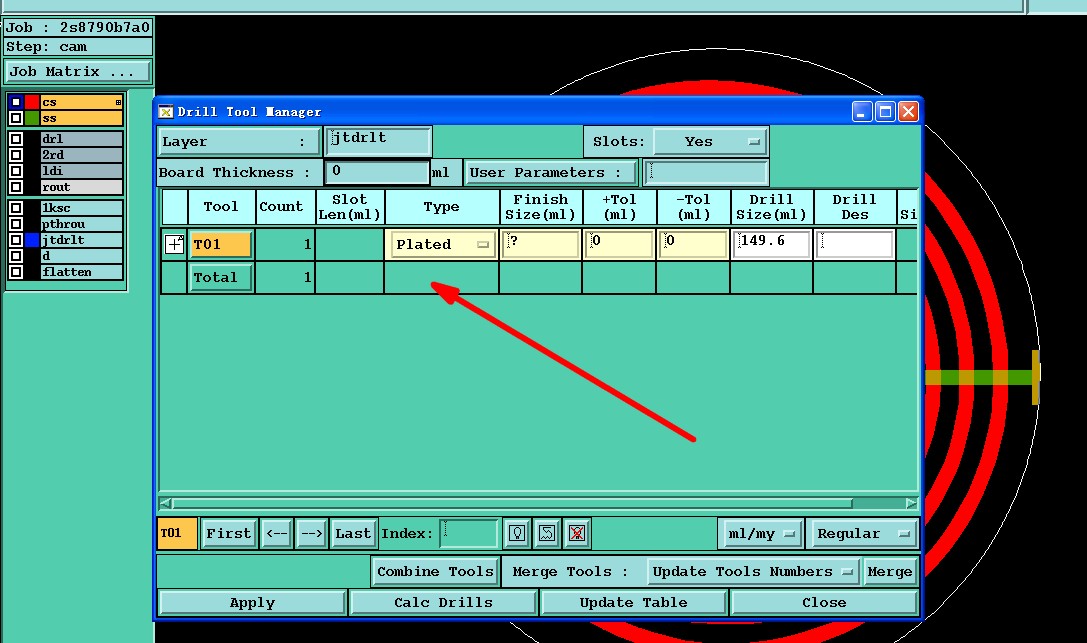This screenshot has width=1087, height=643.
Task: Click the Layer field showing jtdrlt
Action: (379, 141)
